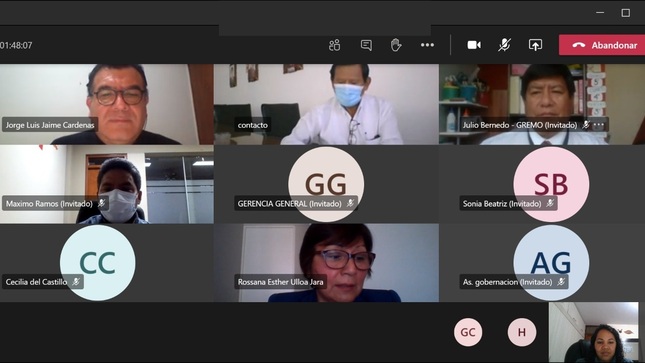
Task: Select Jorge Luis Jaime Cardenas name label
Action: [50, 125]
